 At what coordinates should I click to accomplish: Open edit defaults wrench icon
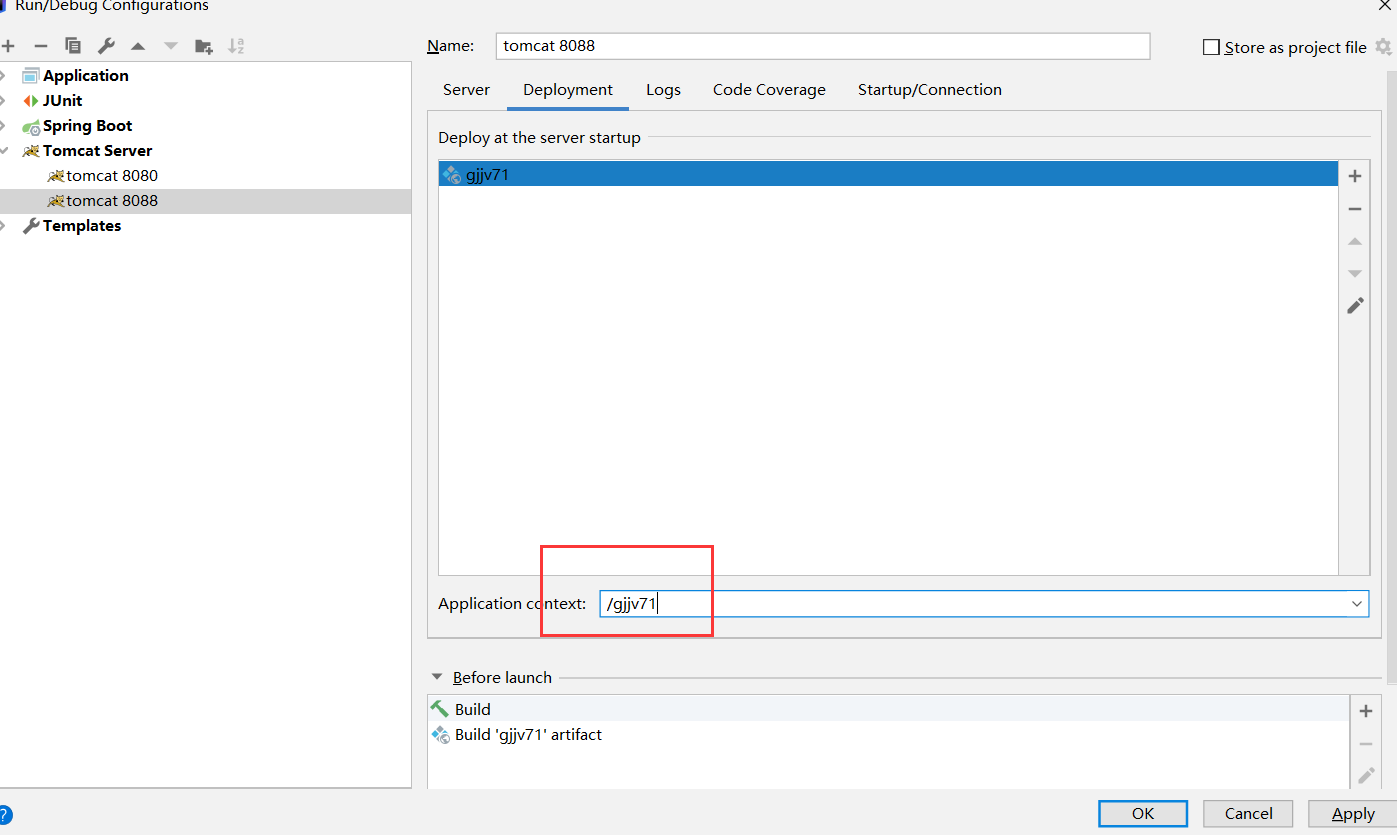click(x=106, y=46)
